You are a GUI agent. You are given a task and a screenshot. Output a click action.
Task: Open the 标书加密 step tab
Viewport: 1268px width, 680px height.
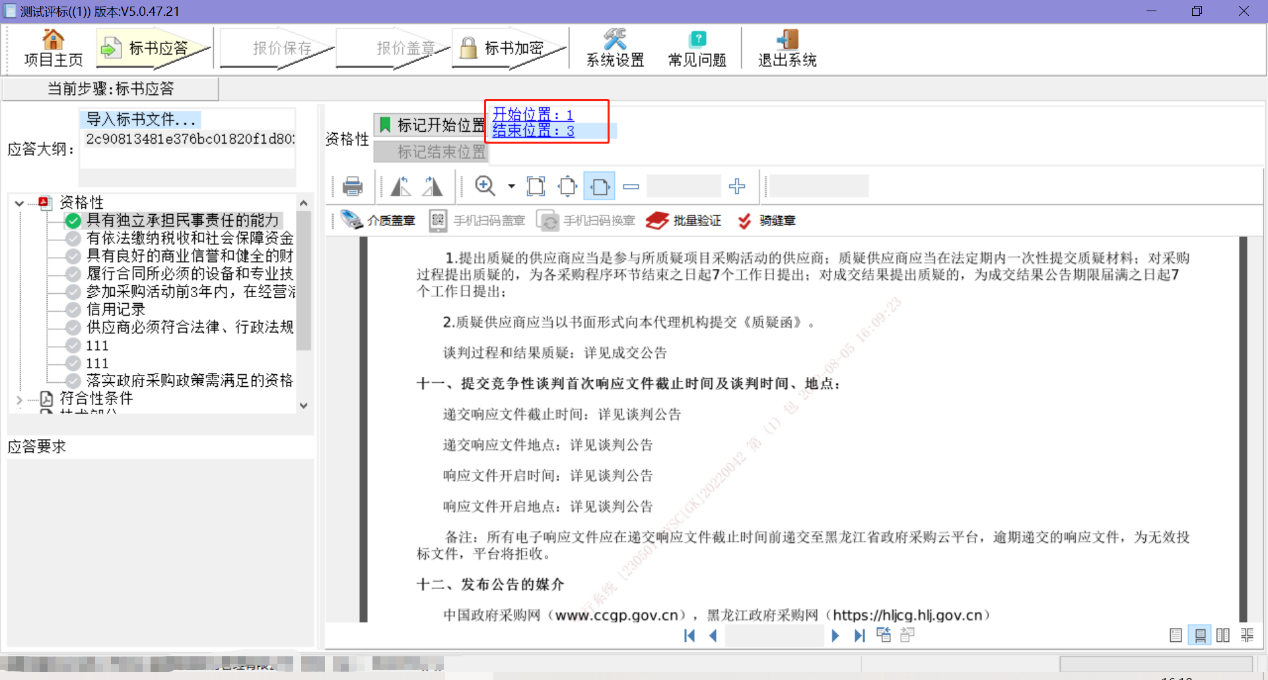[x=503, y=48]
